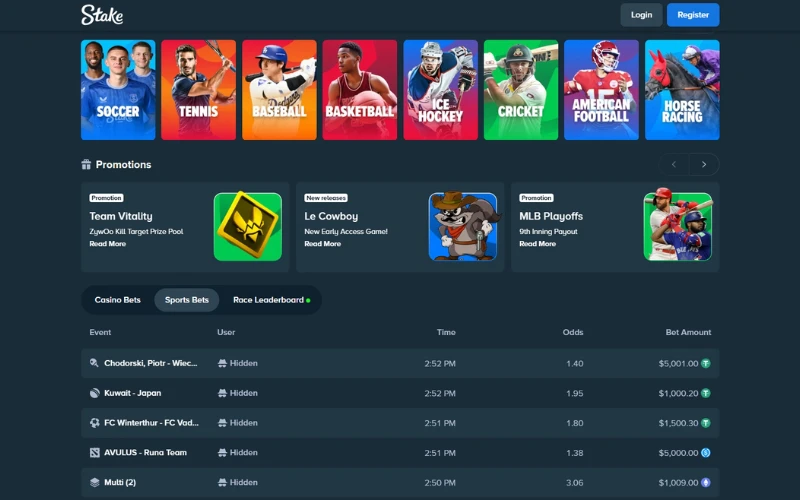
Task: Click the Bet Amount column header
Action: 688,332
